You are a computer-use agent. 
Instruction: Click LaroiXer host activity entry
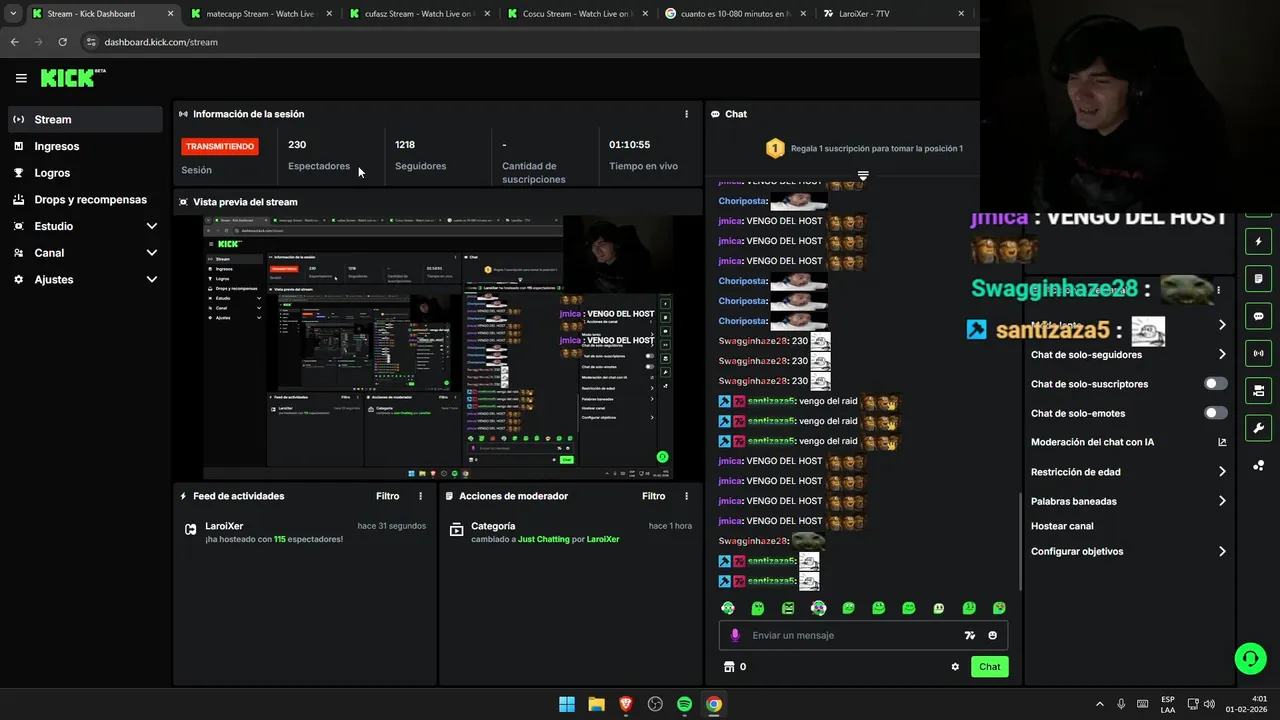pos(304,532)
